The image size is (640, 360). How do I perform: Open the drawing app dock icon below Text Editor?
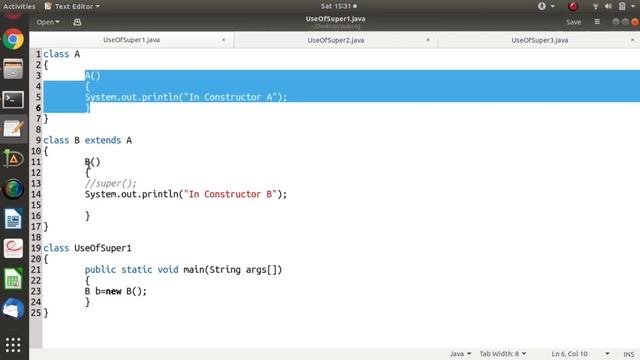[x=13, y=159]
